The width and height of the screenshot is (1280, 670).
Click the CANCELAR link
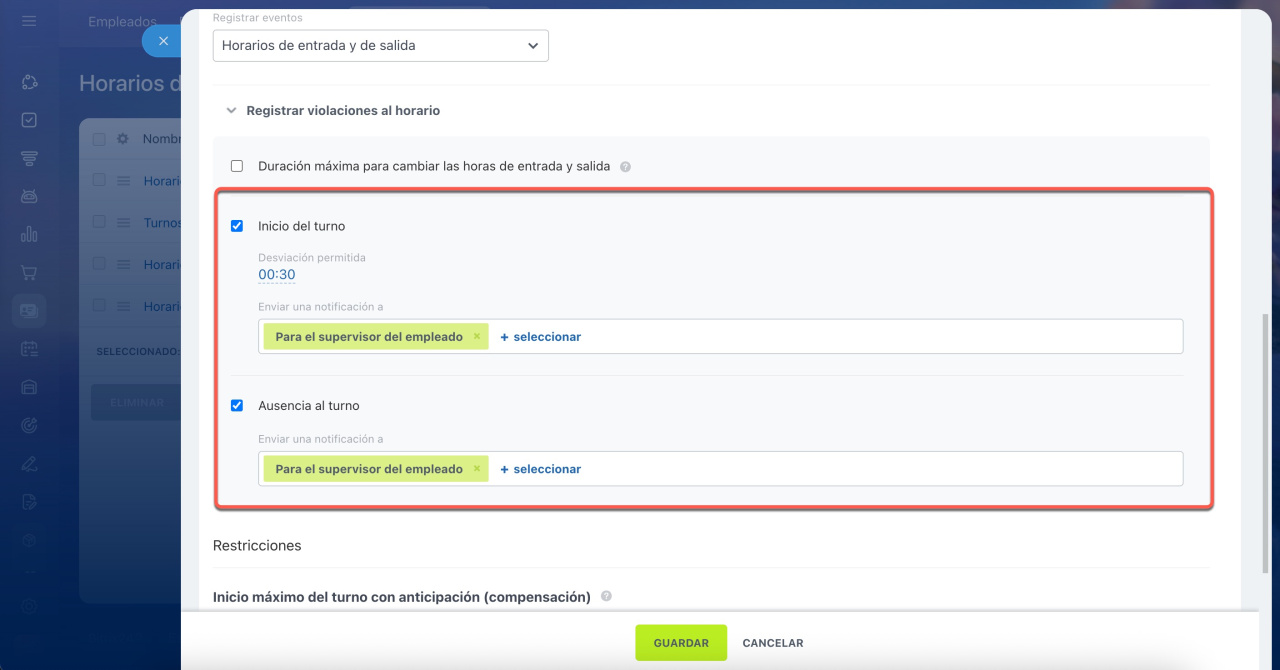(x=772, y=643)
